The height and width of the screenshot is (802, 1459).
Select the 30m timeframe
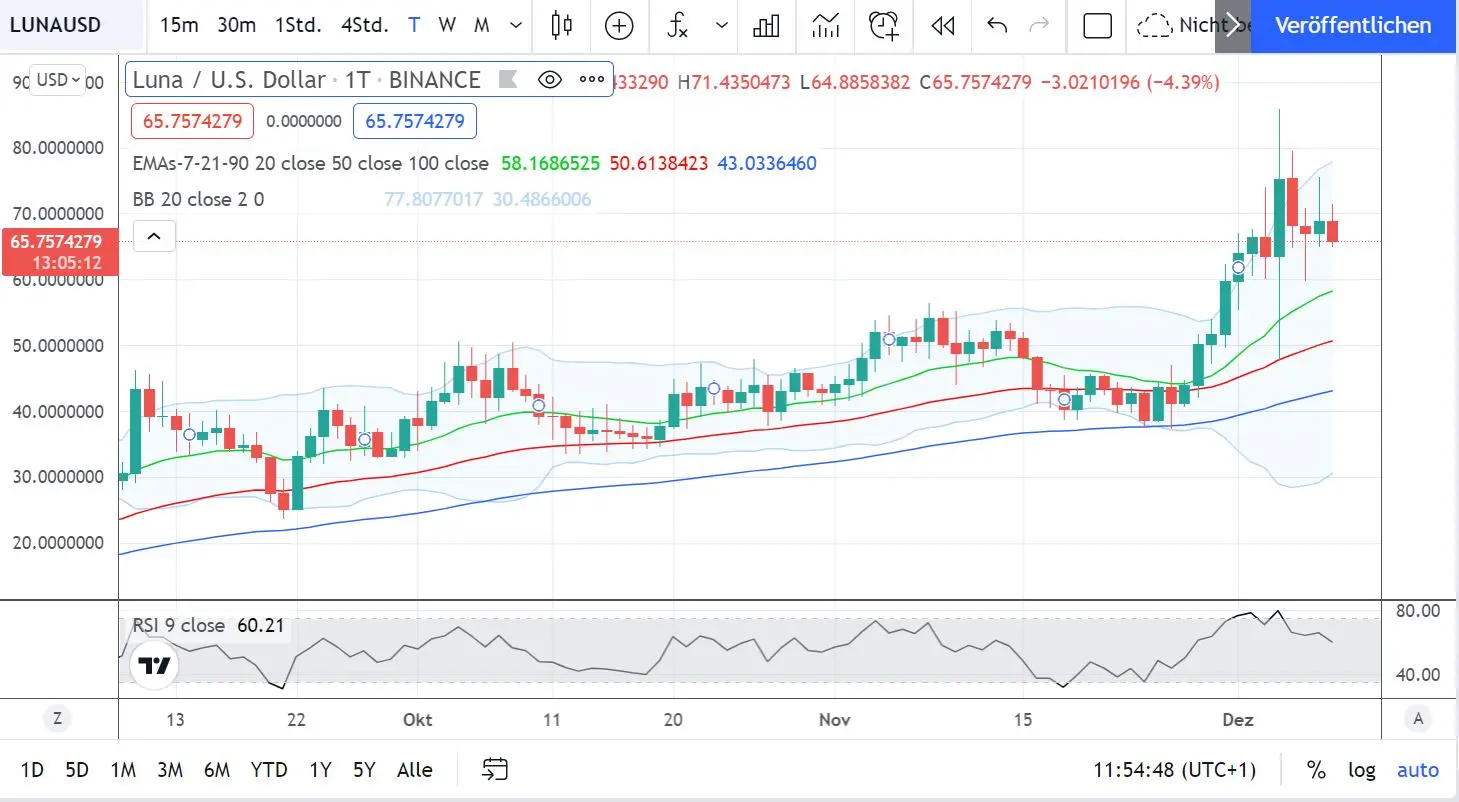tap(236, 25)
